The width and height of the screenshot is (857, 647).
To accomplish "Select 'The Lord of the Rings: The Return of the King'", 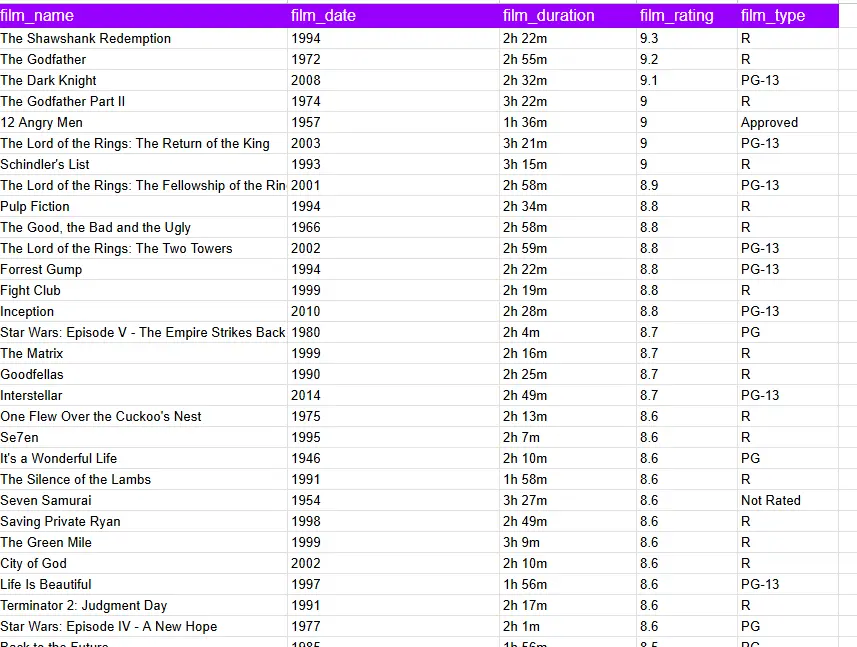I will [x=143, y=143].
